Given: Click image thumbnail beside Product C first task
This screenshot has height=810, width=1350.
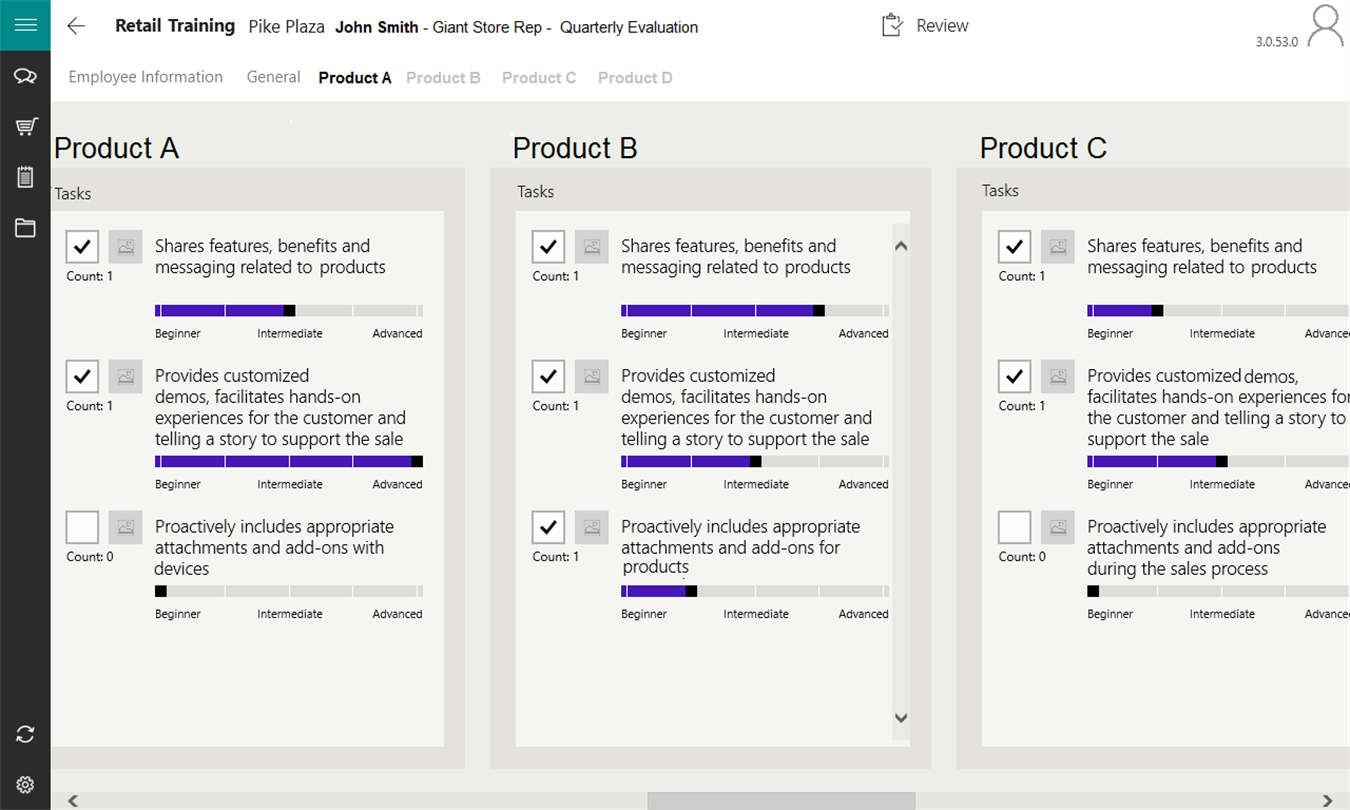Looking at the screenshot, I should (x=1058, y=246).
